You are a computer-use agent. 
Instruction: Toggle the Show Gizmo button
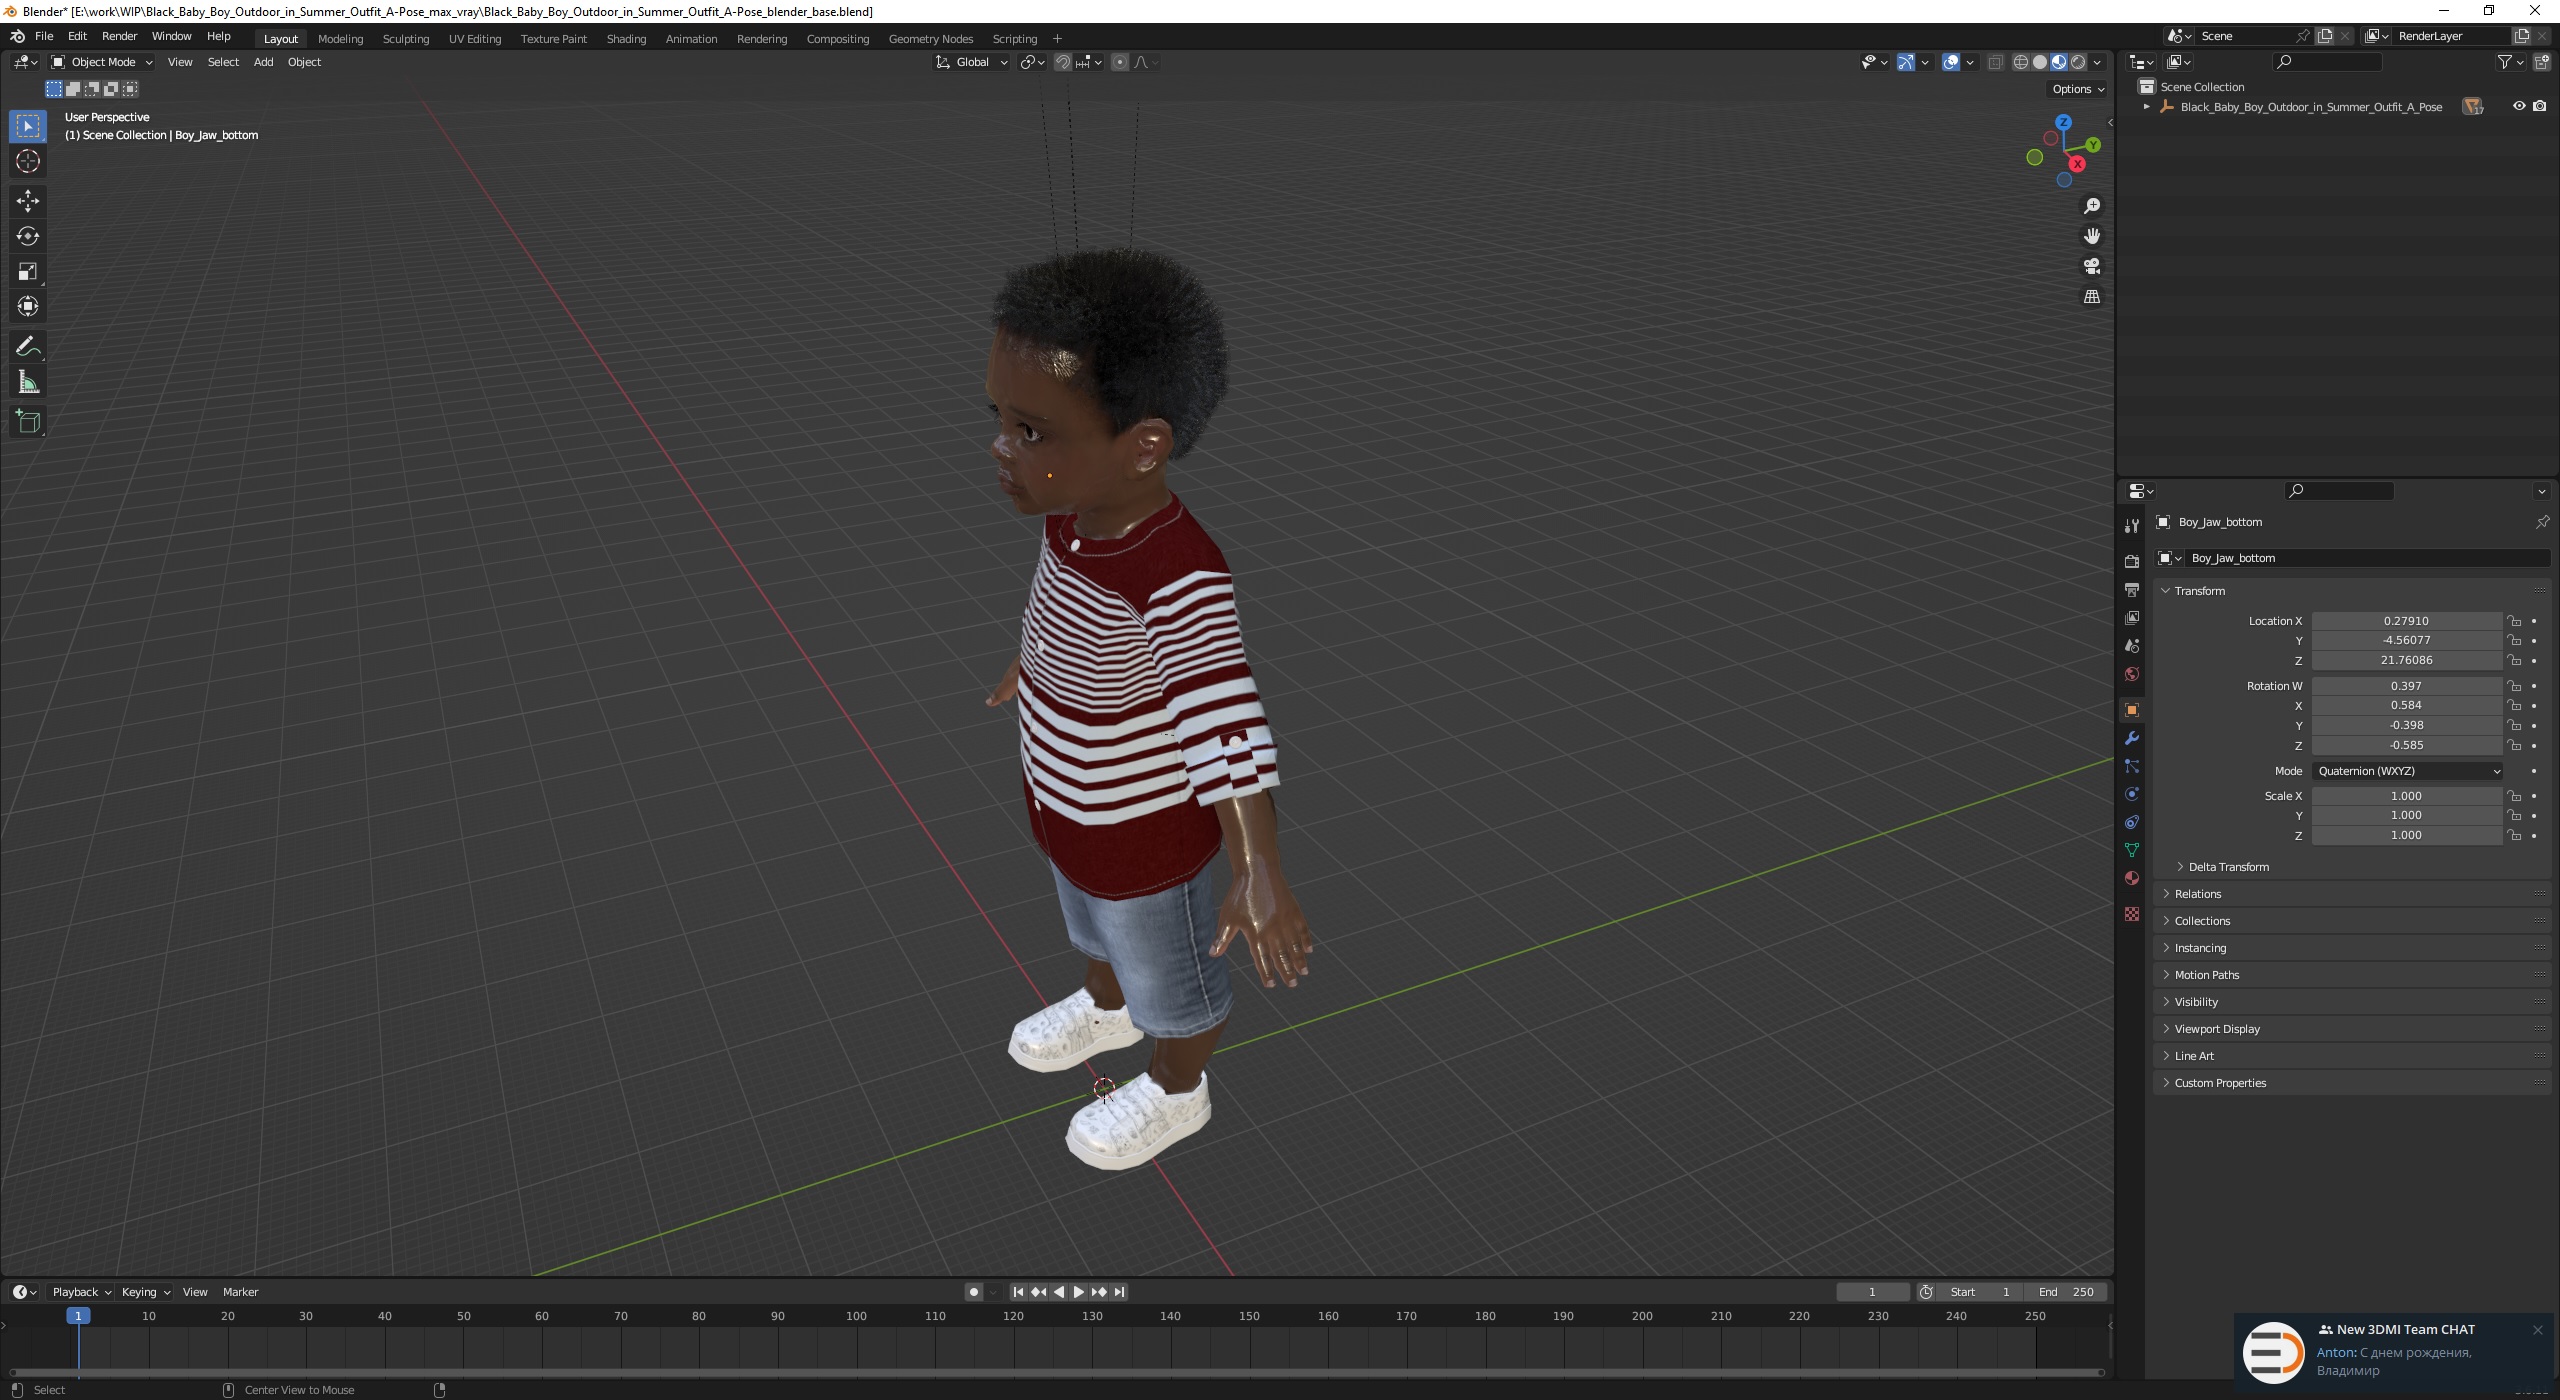tap(1906, 62)
